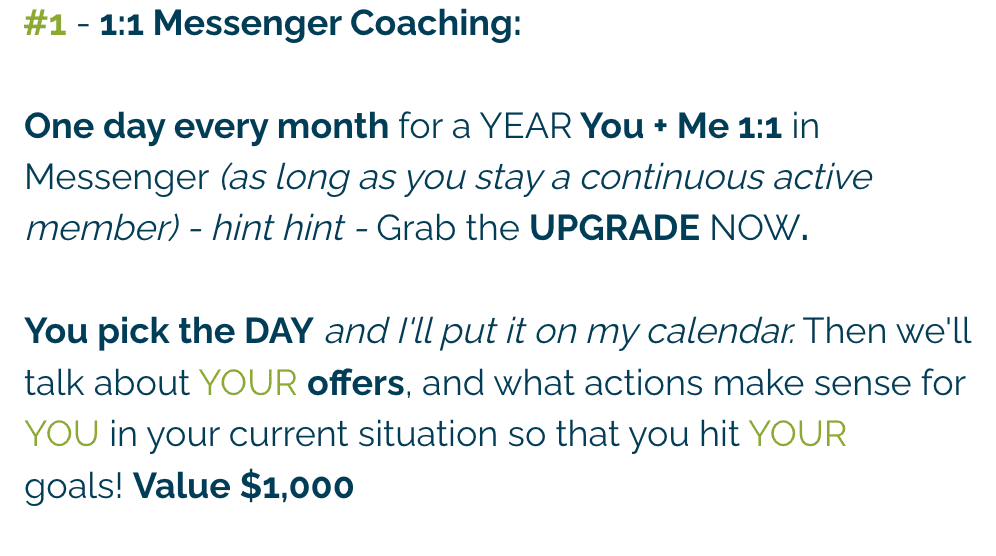Click the bold 'Value $1,000' text
Viewport: 996px width, 556px height.
pyautogui.click(x=243, y=486)
